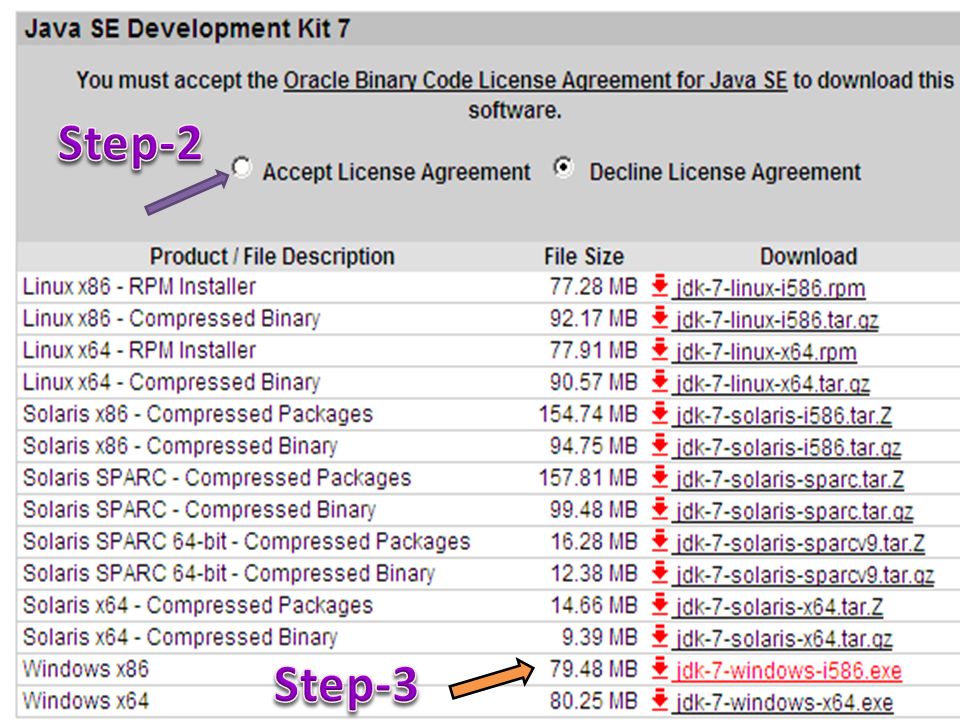Viewport: 960px width, 720px height.
Task: Click download arrow icon for jdk-7-linux-x64.tar.gz
Action: pyautogui.click(x=659, y=381)
